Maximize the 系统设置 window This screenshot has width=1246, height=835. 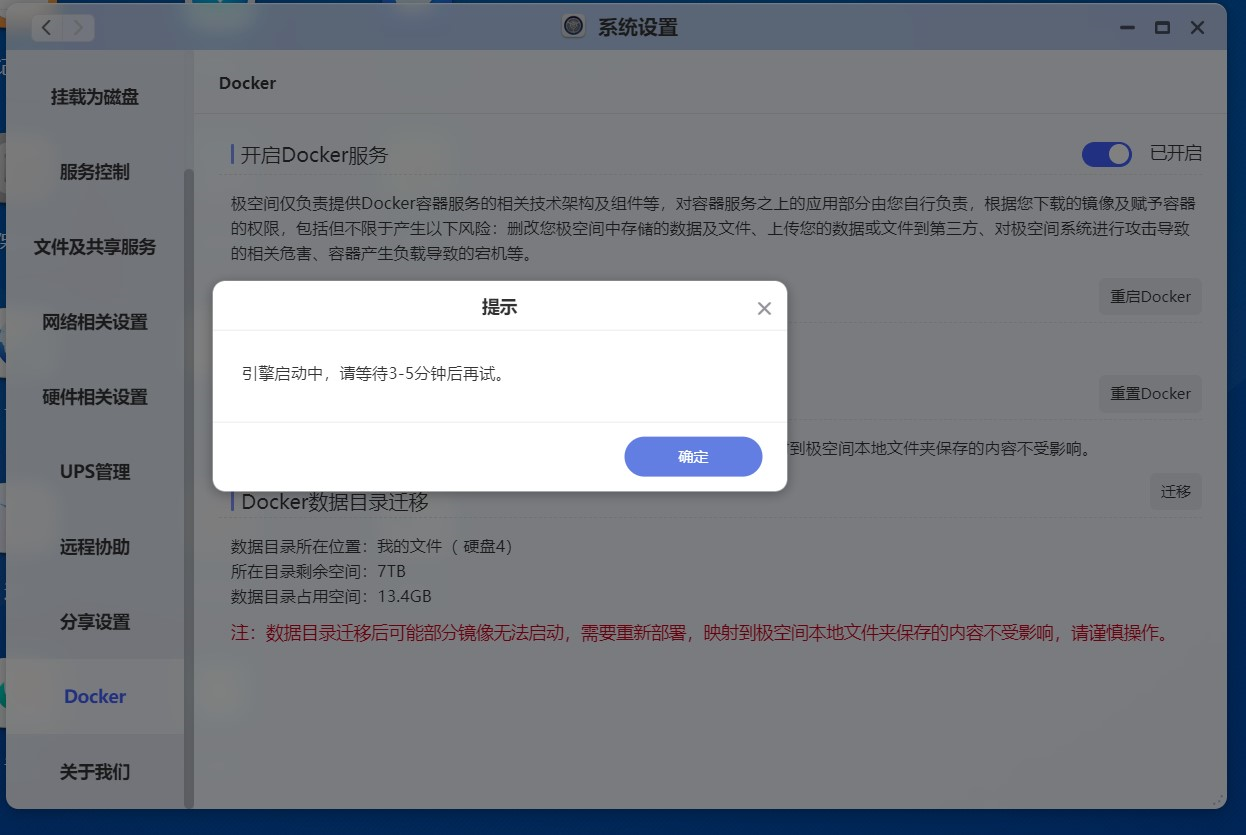point(1162,28)
